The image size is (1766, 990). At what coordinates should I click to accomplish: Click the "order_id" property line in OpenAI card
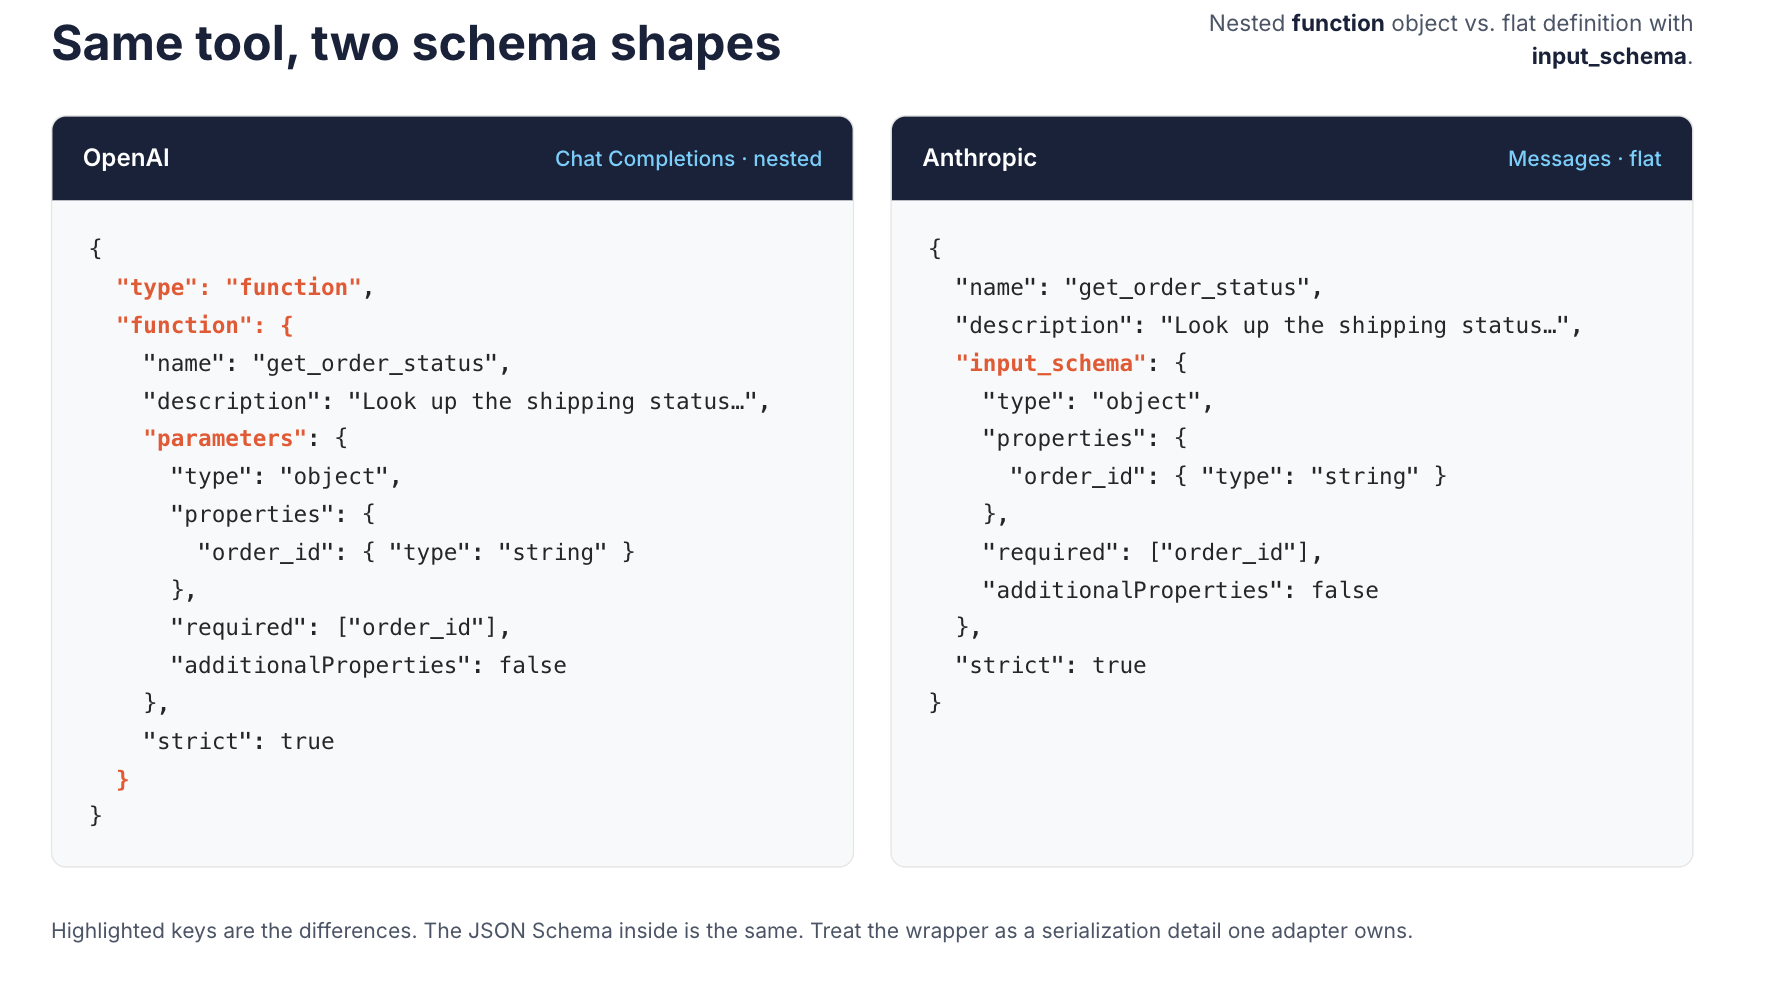click(x=416, y=553)
